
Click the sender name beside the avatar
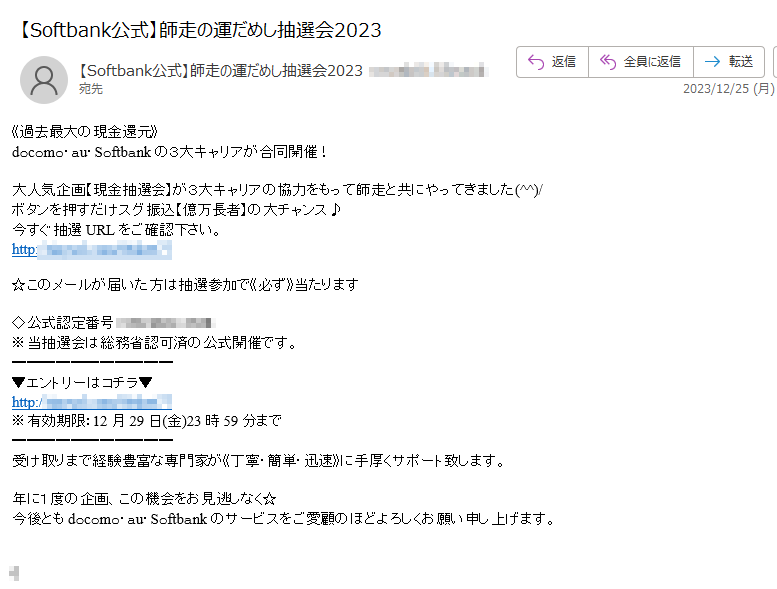221,71
